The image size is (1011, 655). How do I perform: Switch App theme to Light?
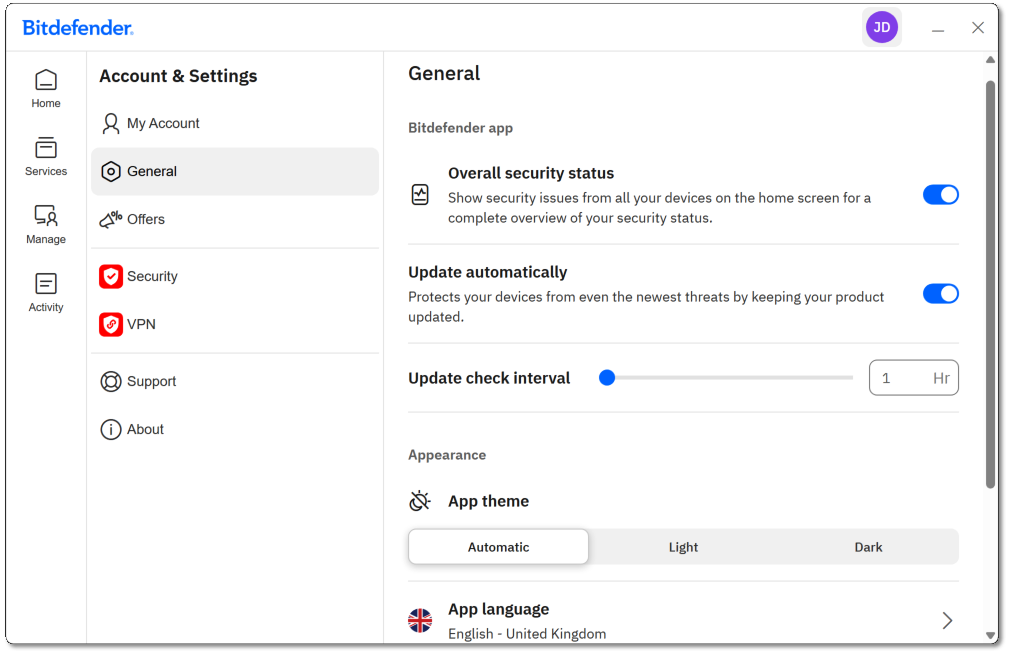click(x=683, y=547)
